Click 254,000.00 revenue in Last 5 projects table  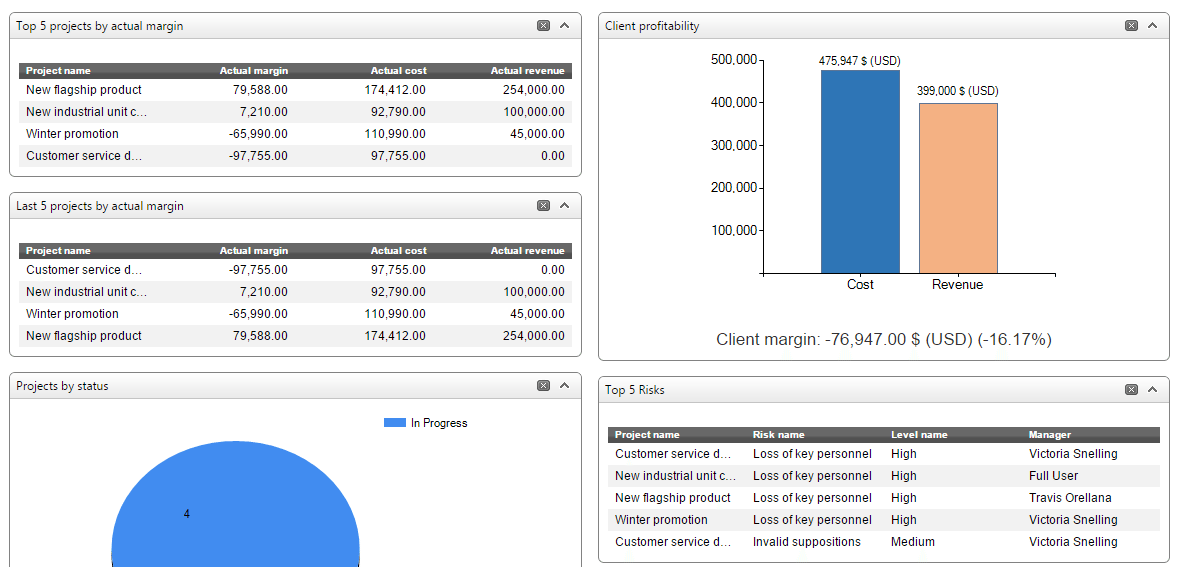(x=534, y=336)
